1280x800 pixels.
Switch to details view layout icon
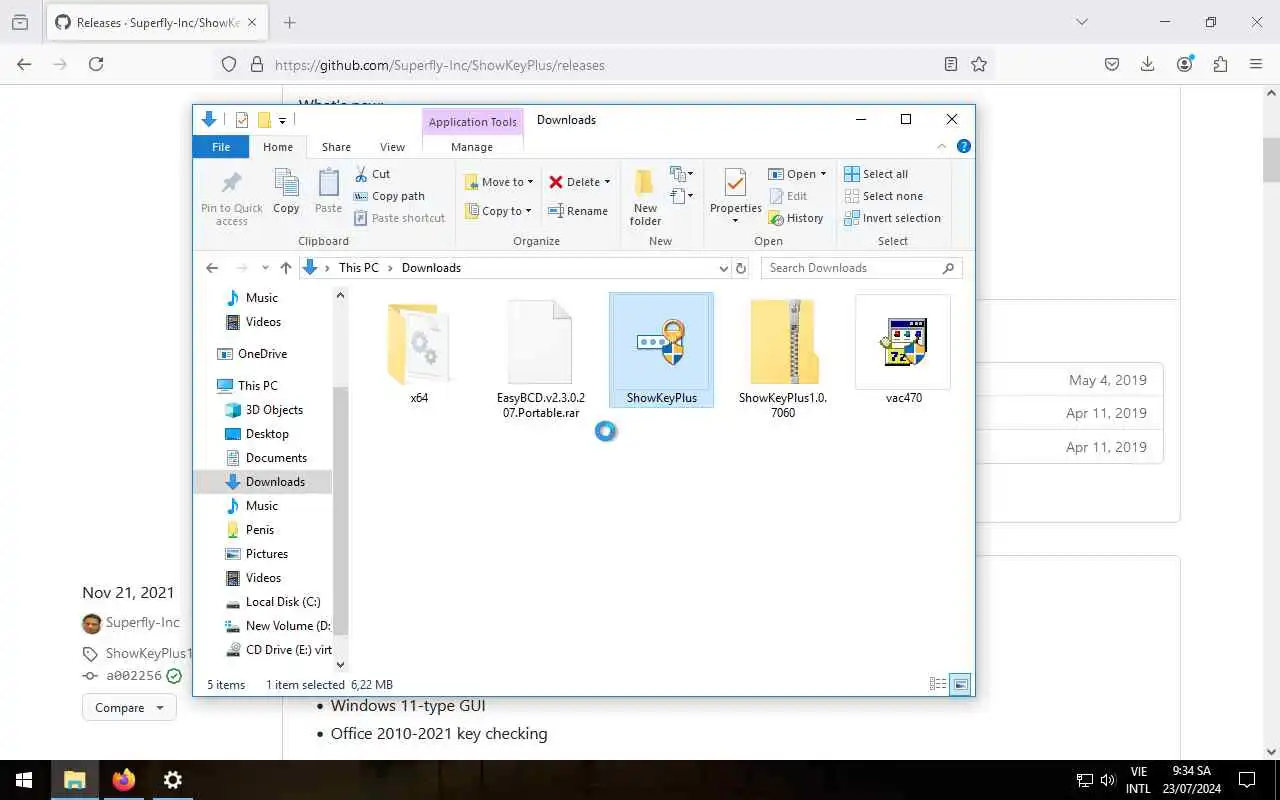click(x=938, y=685)
